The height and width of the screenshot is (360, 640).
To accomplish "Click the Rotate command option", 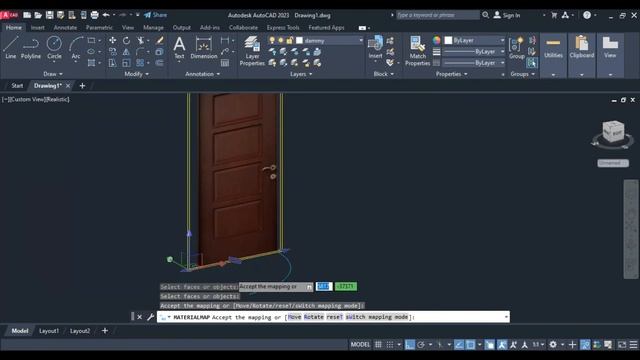I will click(x=313, y=317).
